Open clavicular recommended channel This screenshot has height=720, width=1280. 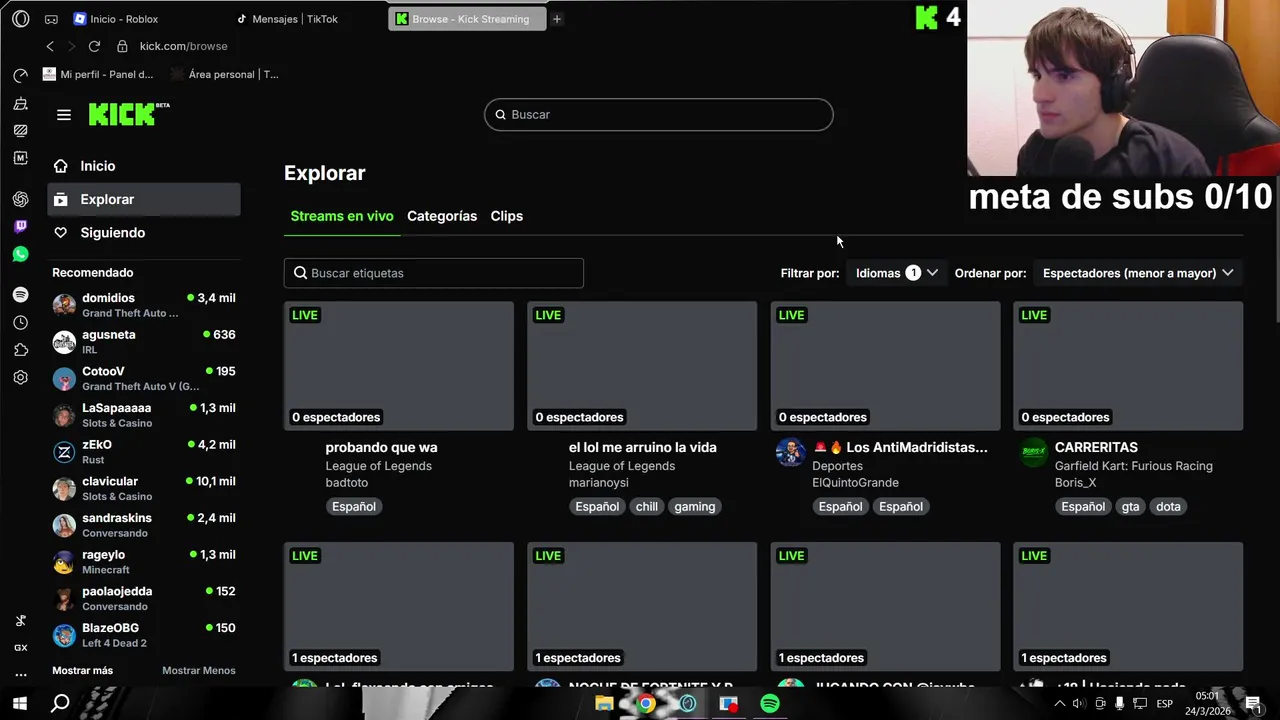tap(144, 488)
